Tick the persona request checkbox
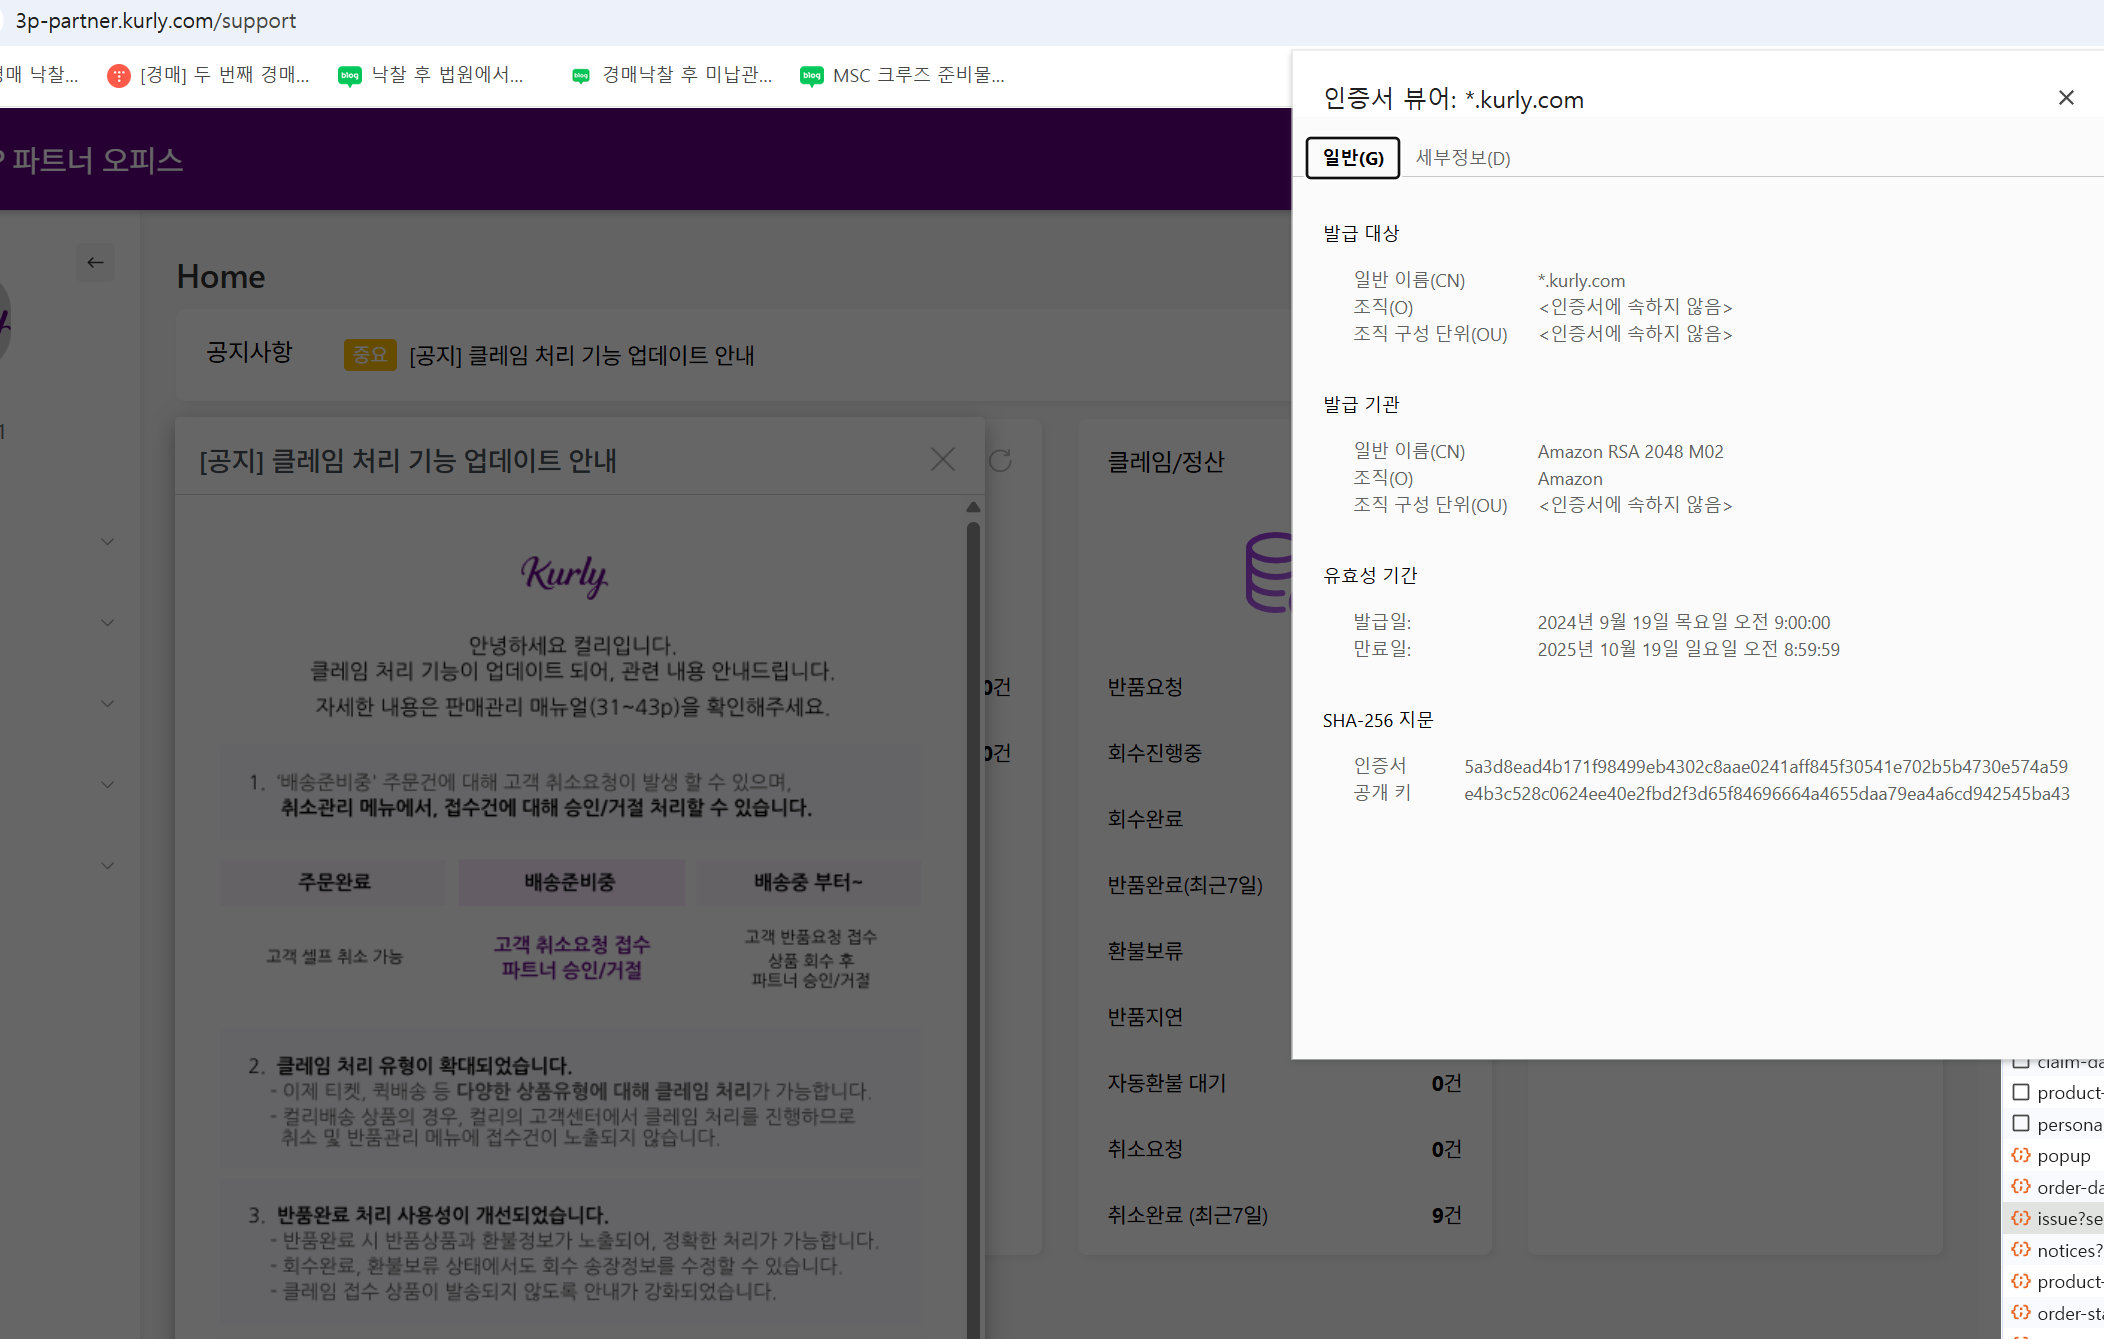 tap(2021, 1124)
